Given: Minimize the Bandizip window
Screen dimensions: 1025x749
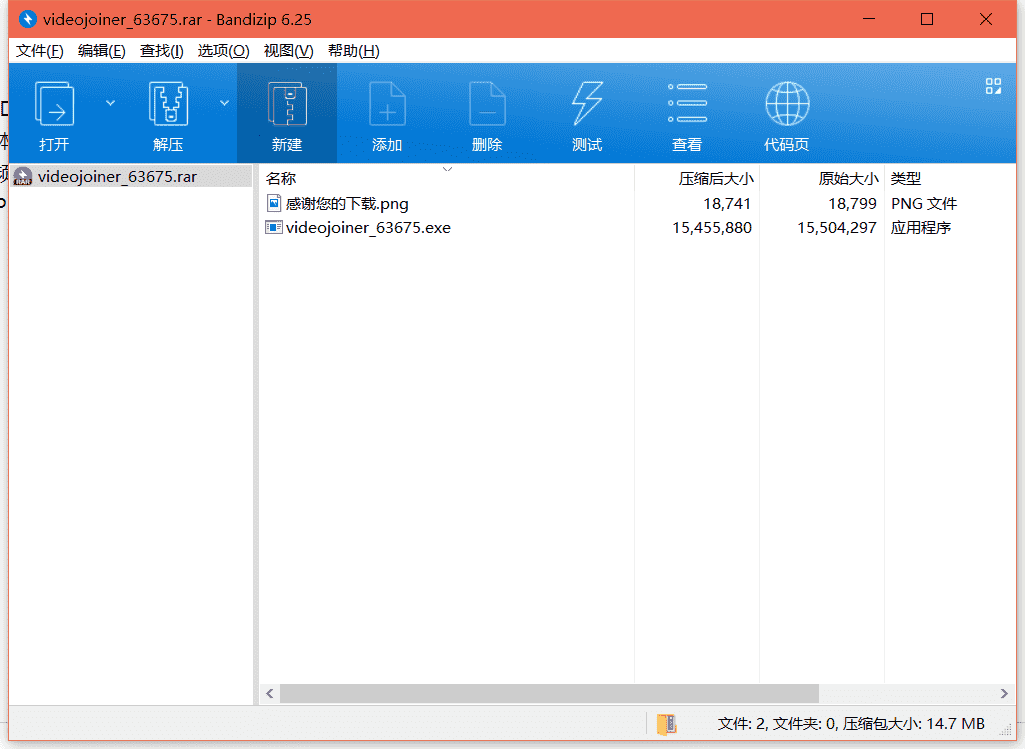Looking at the screenshot, I should [869, 19].
